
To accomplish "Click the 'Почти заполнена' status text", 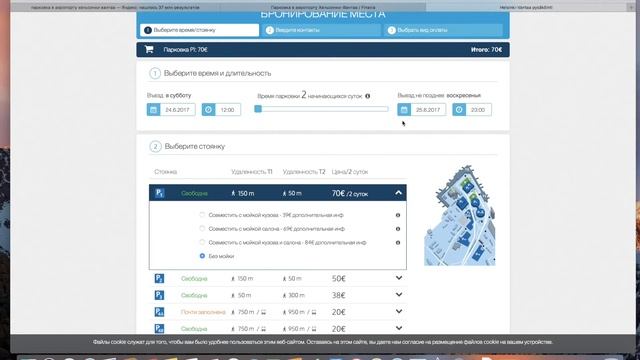I will 203,312.
